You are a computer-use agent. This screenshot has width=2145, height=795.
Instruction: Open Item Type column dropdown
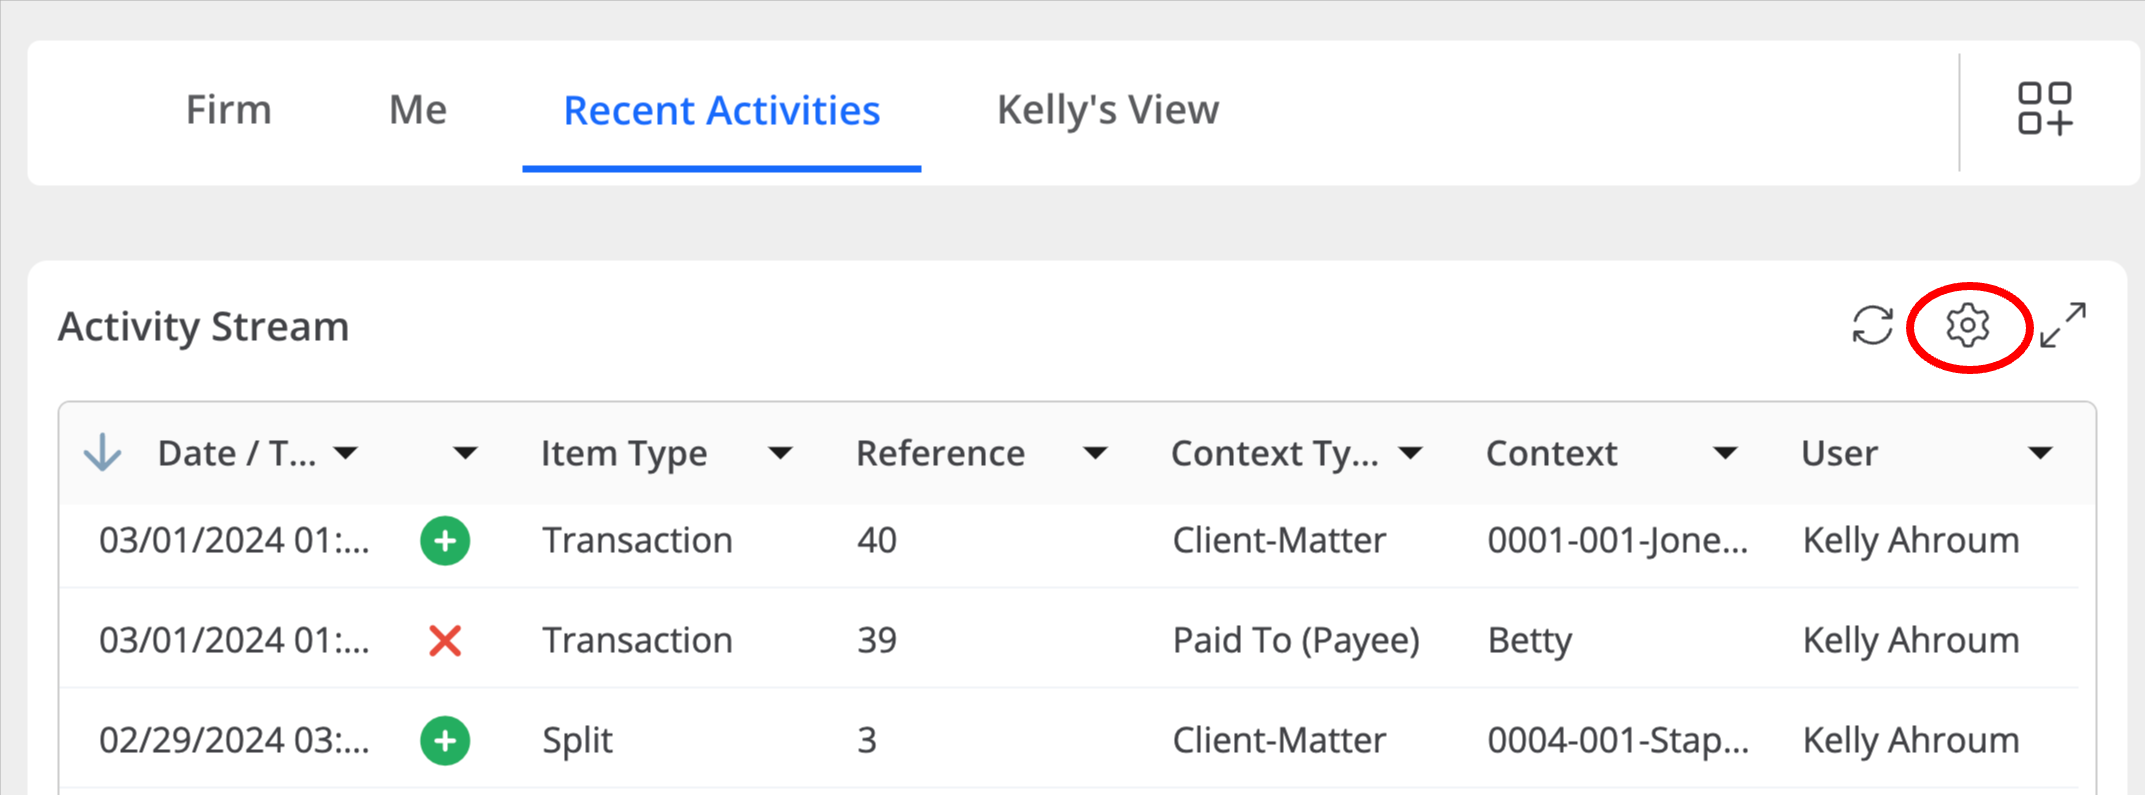780,454
